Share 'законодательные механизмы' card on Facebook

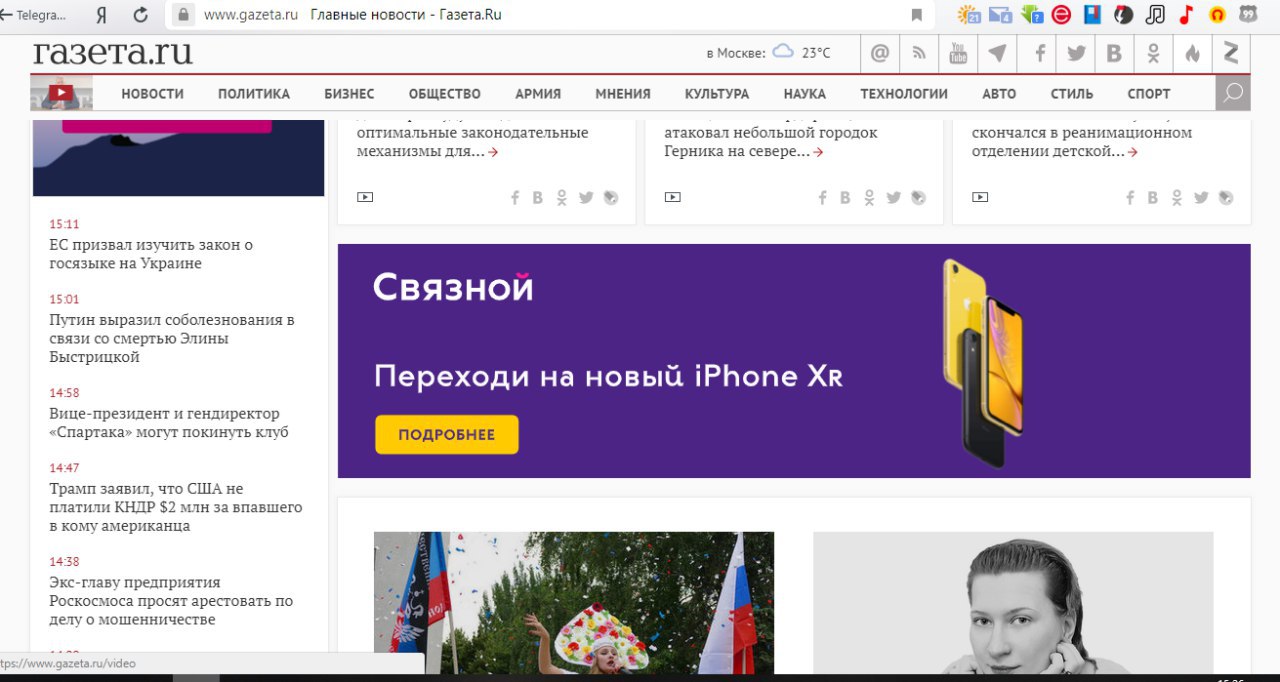click(515, 198)
